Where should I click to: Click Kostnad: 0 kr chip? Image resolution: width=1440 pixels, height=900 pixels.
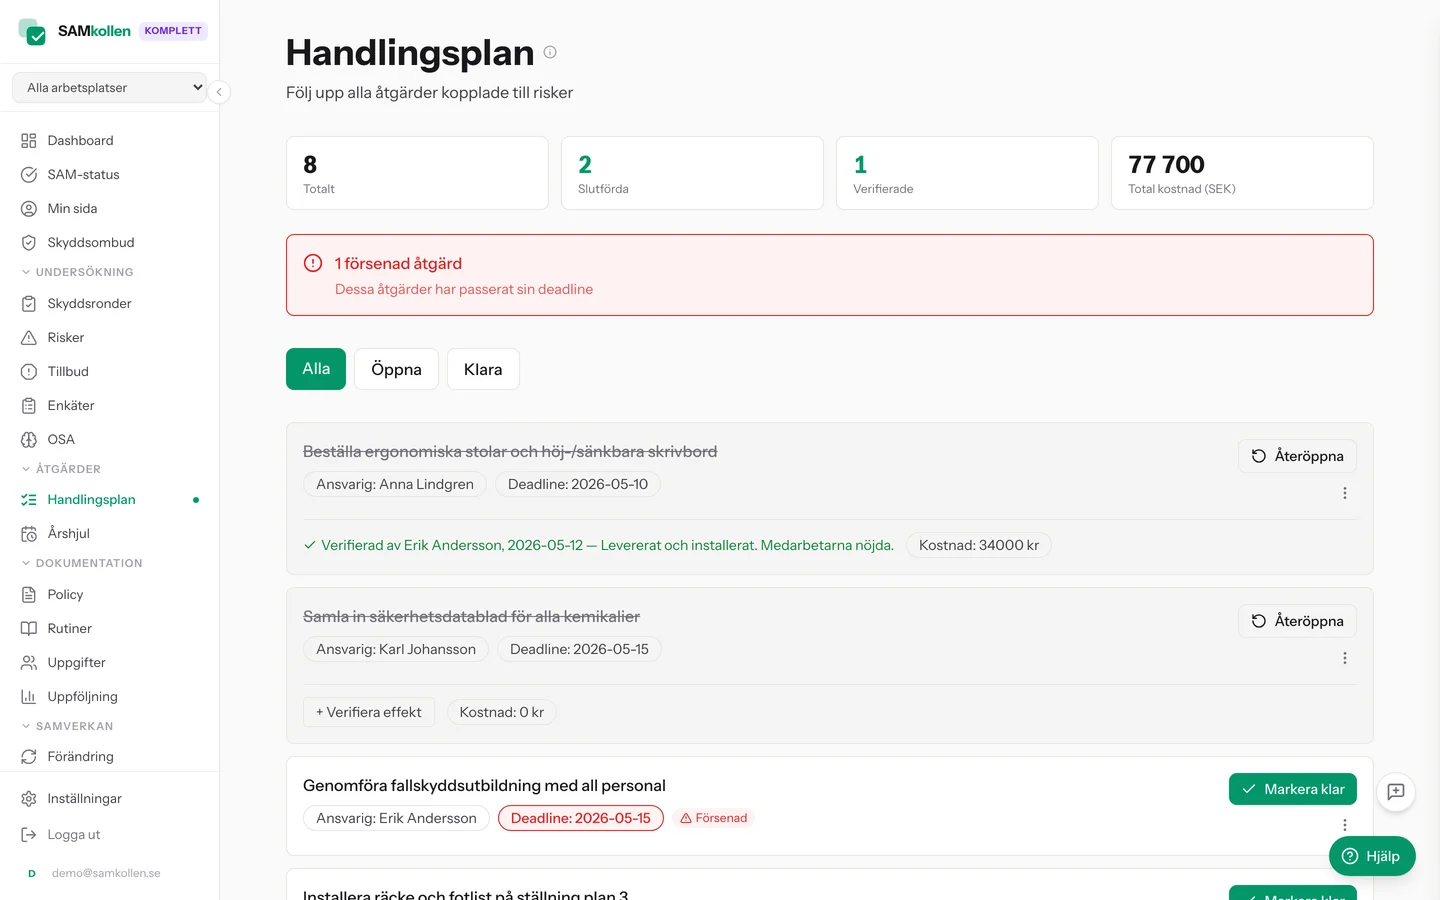(502, 712)
